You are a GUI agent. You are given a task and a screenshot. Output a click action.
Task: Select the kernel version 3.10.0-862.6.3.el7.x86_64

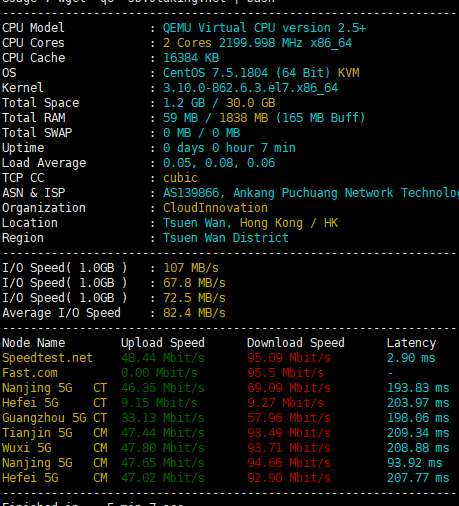tap(250, 88)
